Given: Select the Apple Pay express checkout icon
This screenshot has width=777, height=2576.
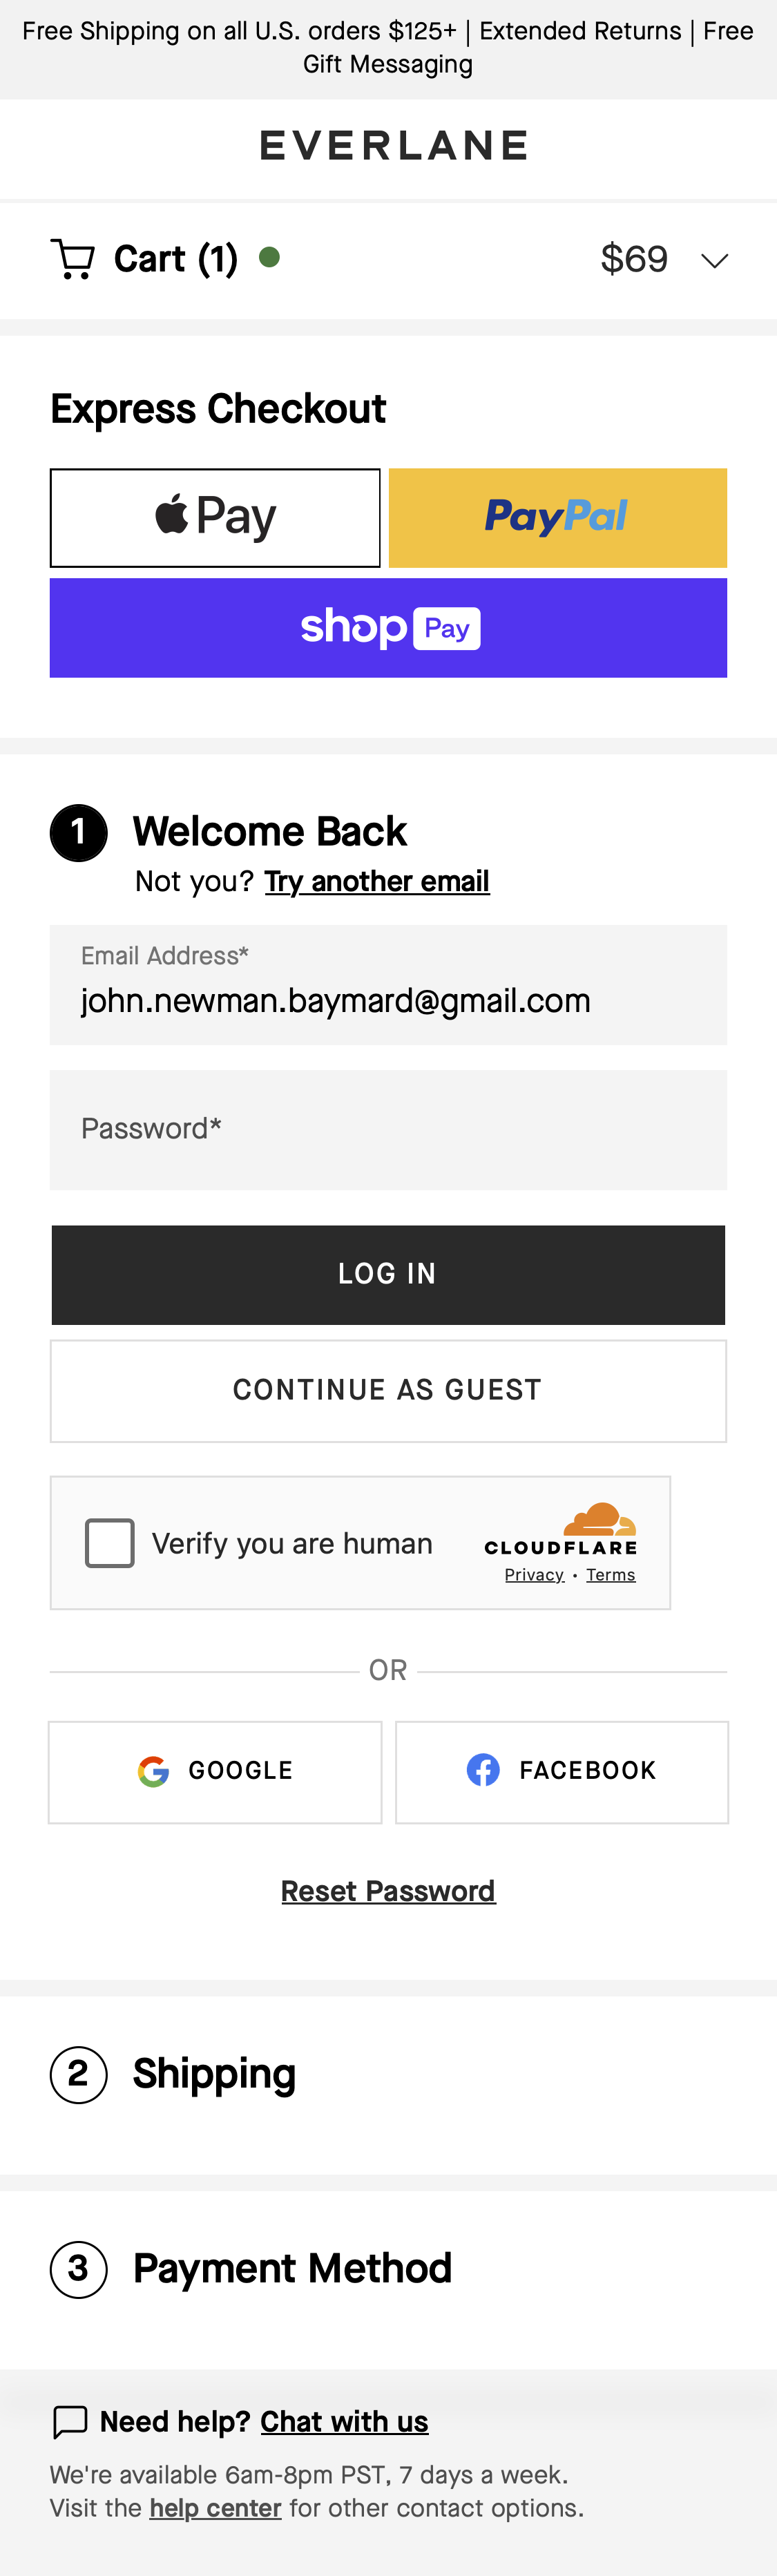Looking at the screenshot, I should pyautogui.click(x=214, y=517).
